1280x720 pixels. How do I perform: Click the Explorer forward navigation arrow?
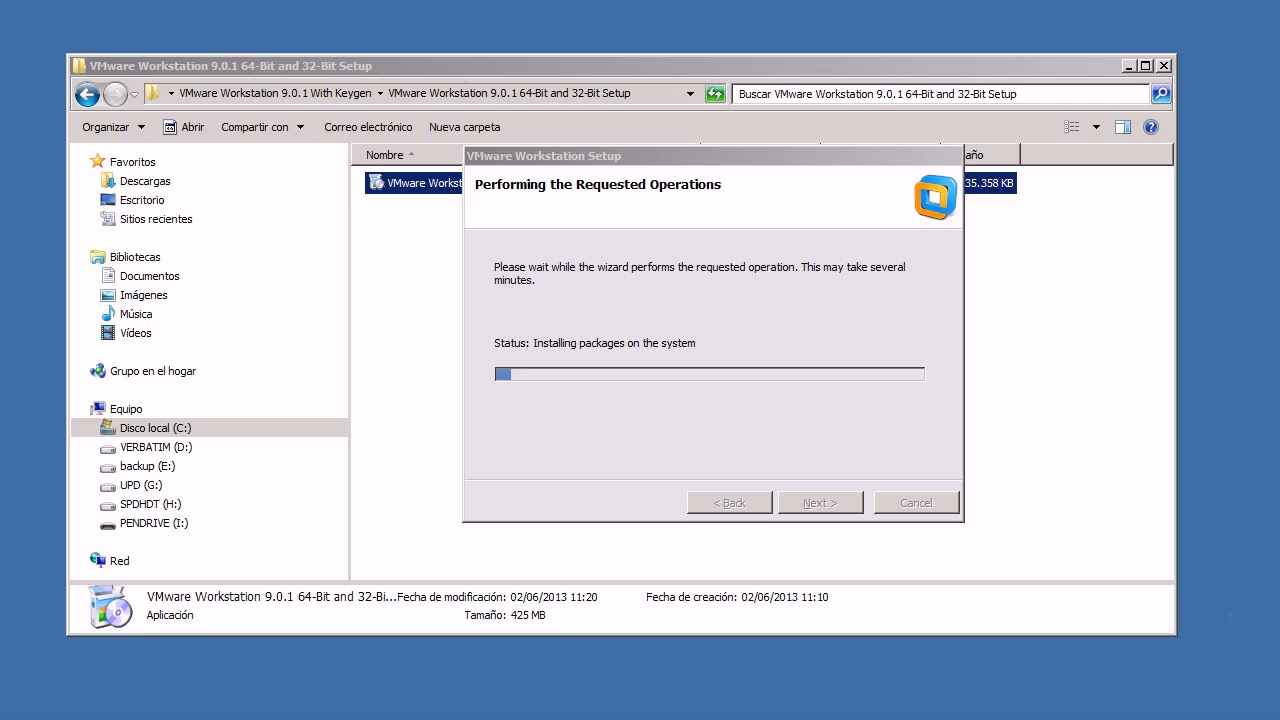115,94
